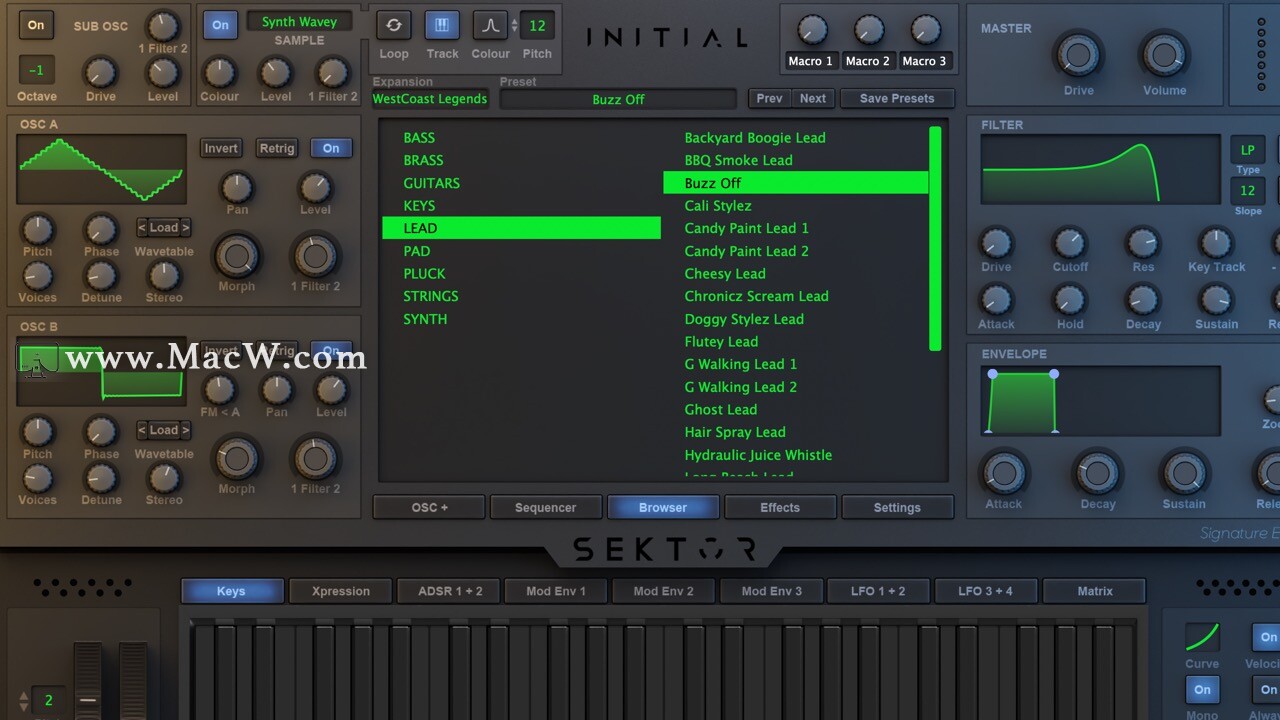Click the OSC A Pan knob

pos(237,187)
